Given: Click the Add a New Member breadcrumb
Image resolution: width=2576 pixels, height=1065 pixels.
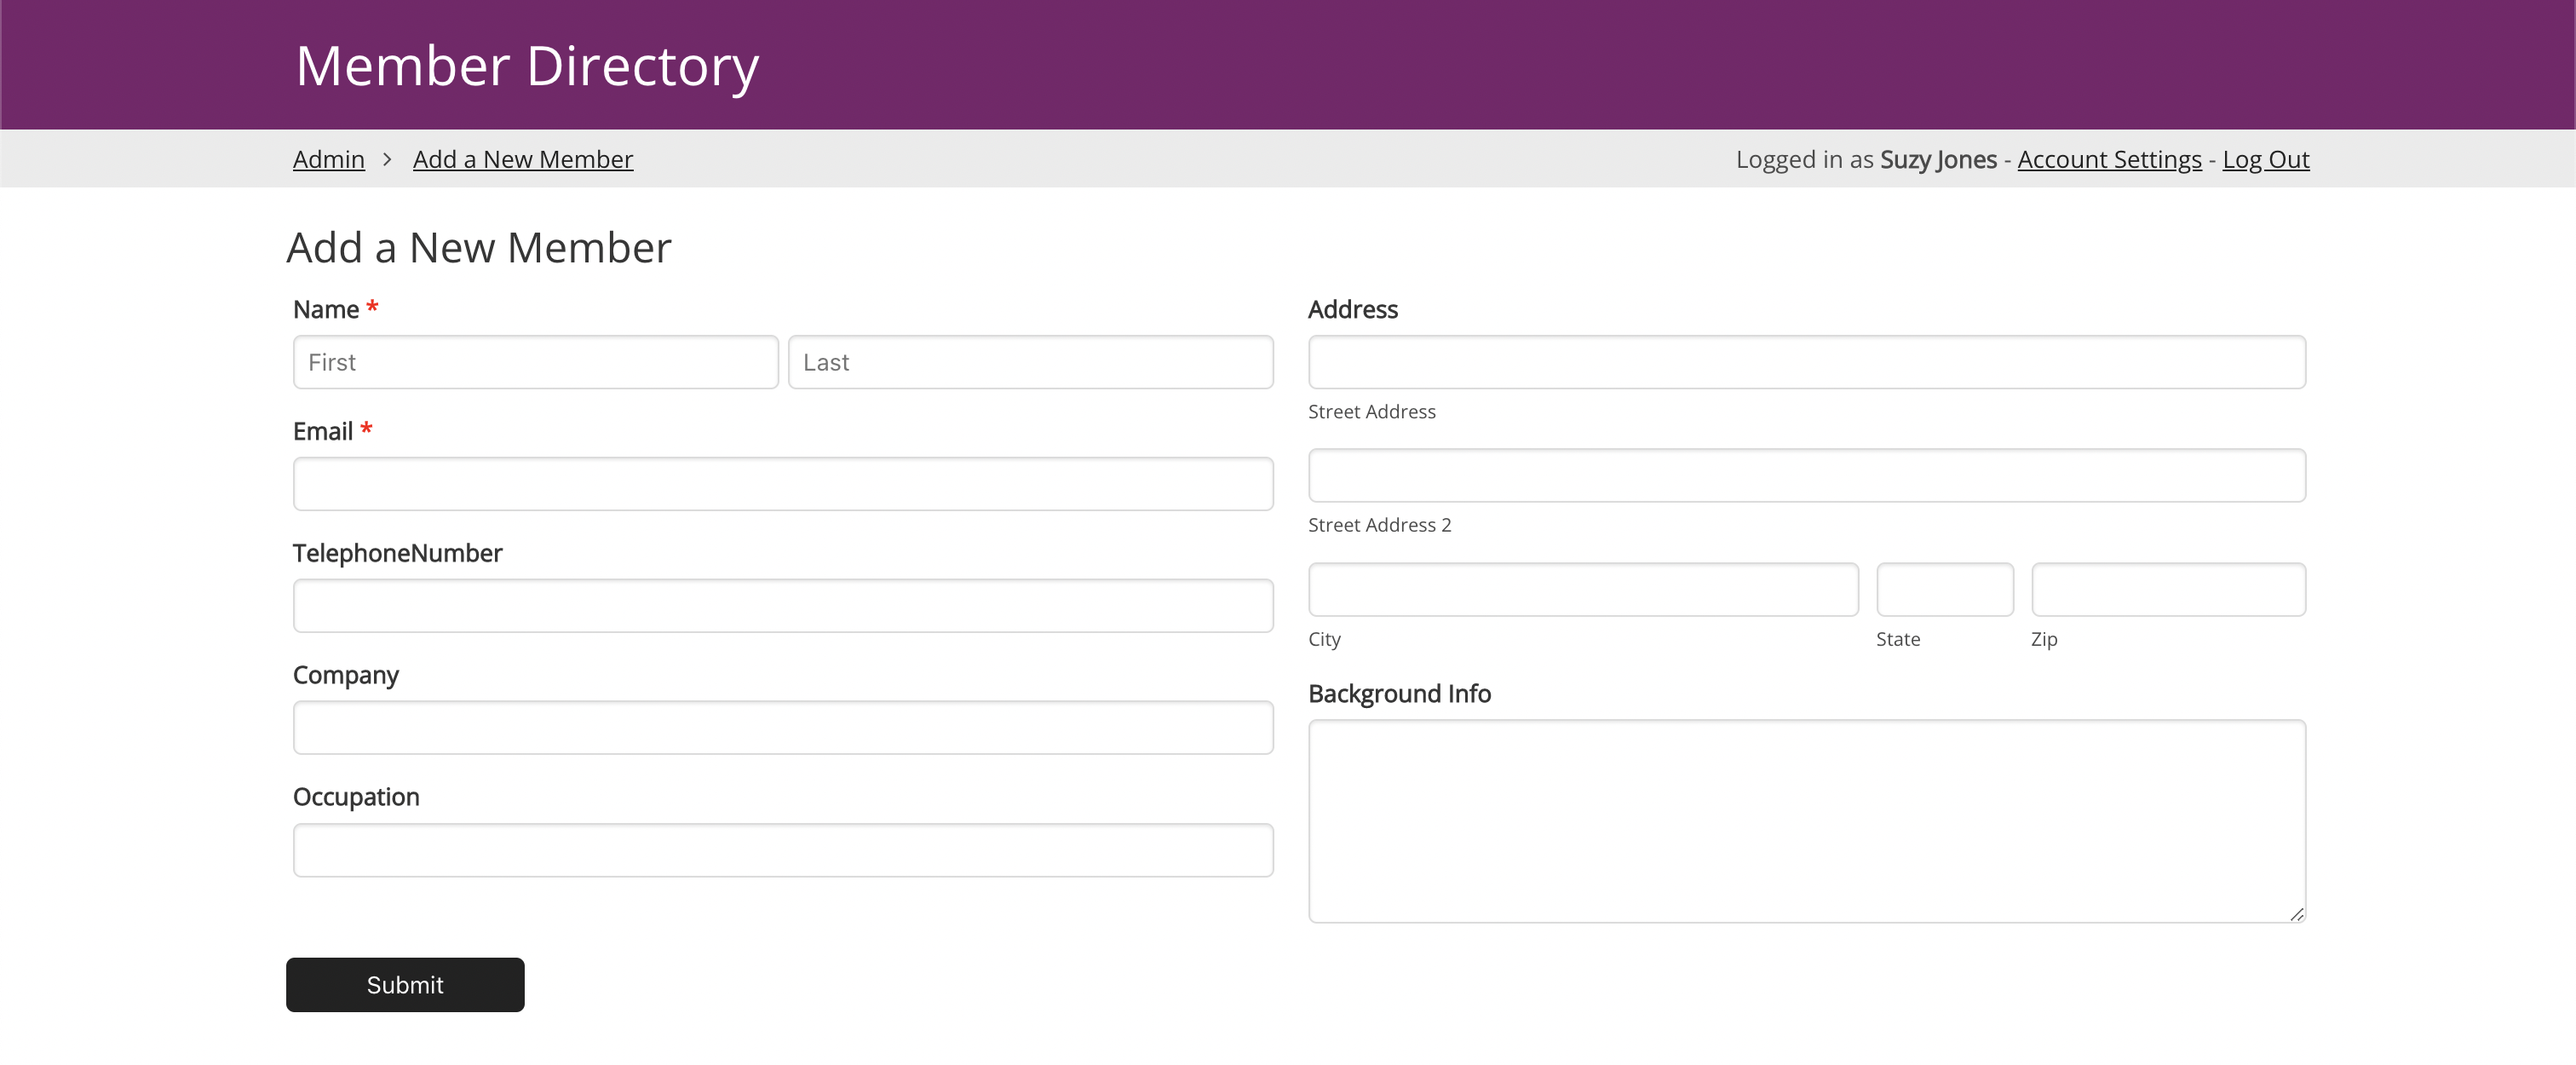Looking at the screenshot, I should pos(522,160).
